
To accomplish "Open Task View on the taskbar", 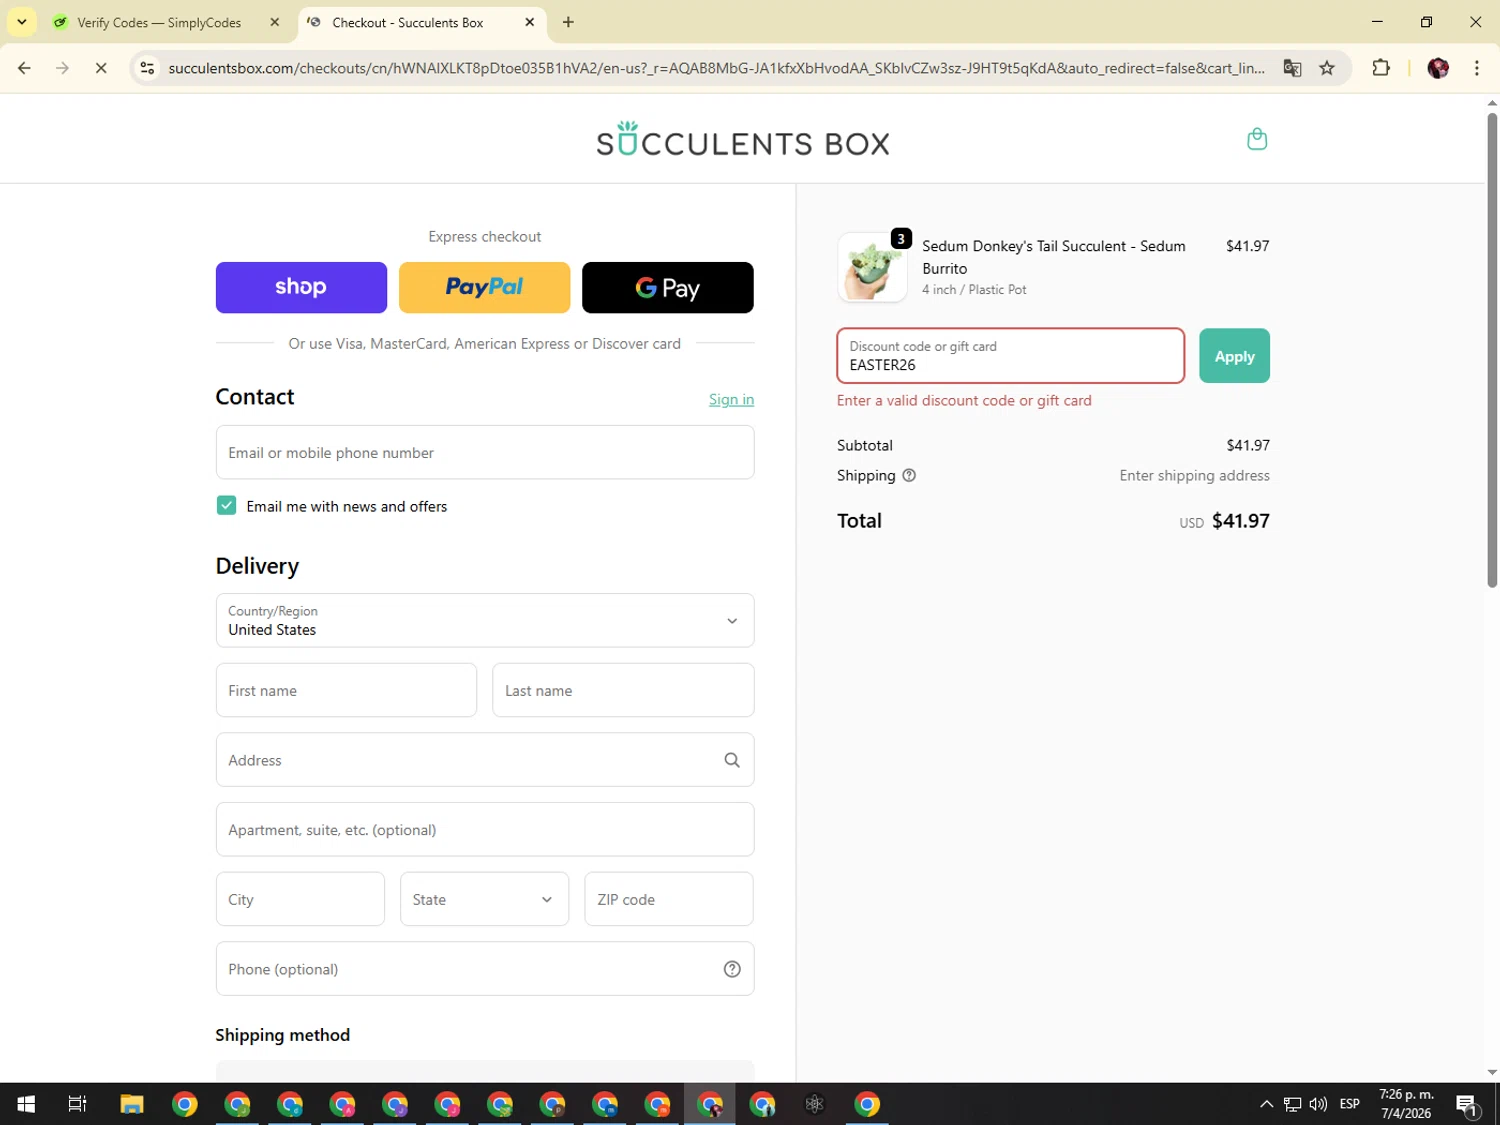I will (x=77, y=1104).
